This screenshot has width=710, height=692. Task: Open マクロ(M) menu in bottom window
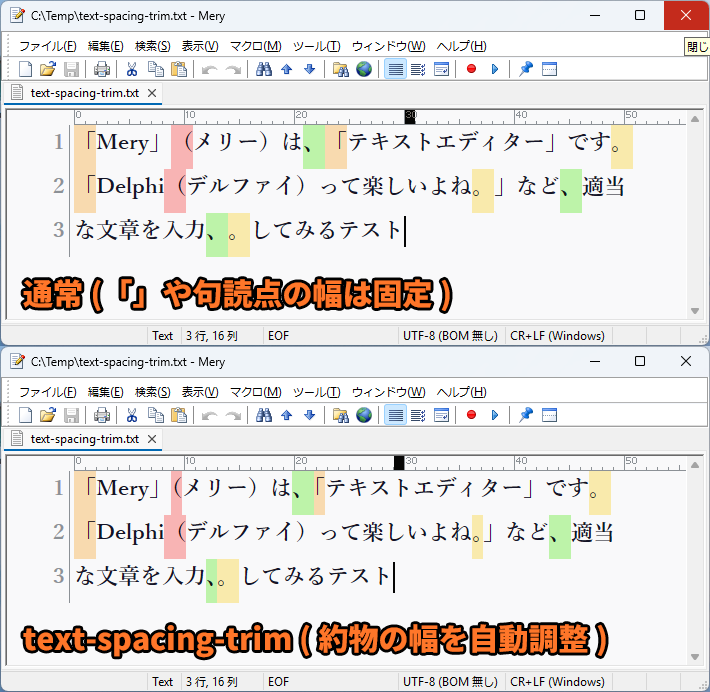click(x=256, y=392)
